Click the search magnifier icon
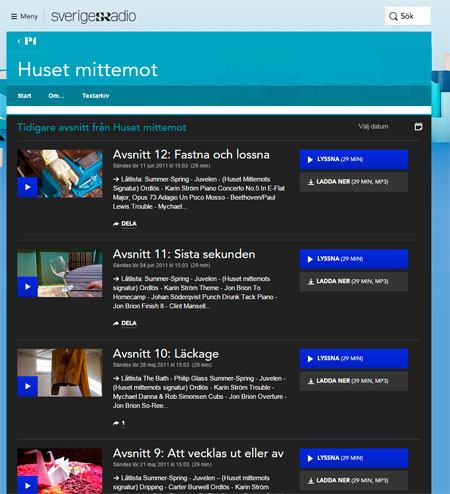The image size is (450, 494). click(393, 16)
